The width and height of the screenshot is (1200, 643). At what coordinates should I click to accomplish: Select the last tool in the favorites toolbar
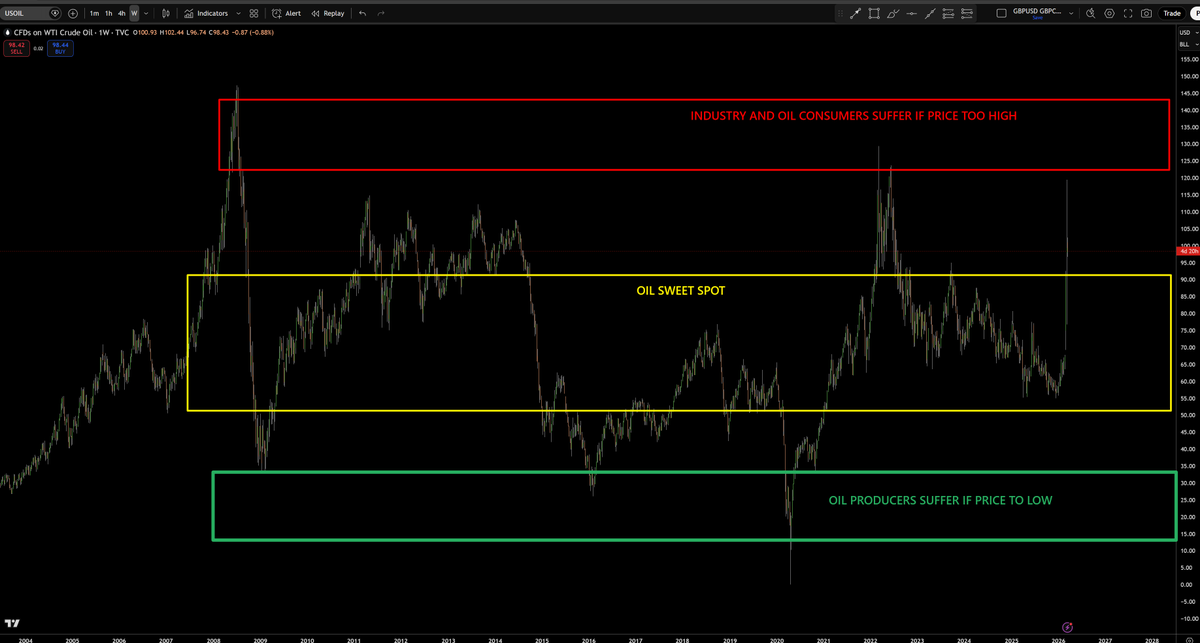pos(967,14)
